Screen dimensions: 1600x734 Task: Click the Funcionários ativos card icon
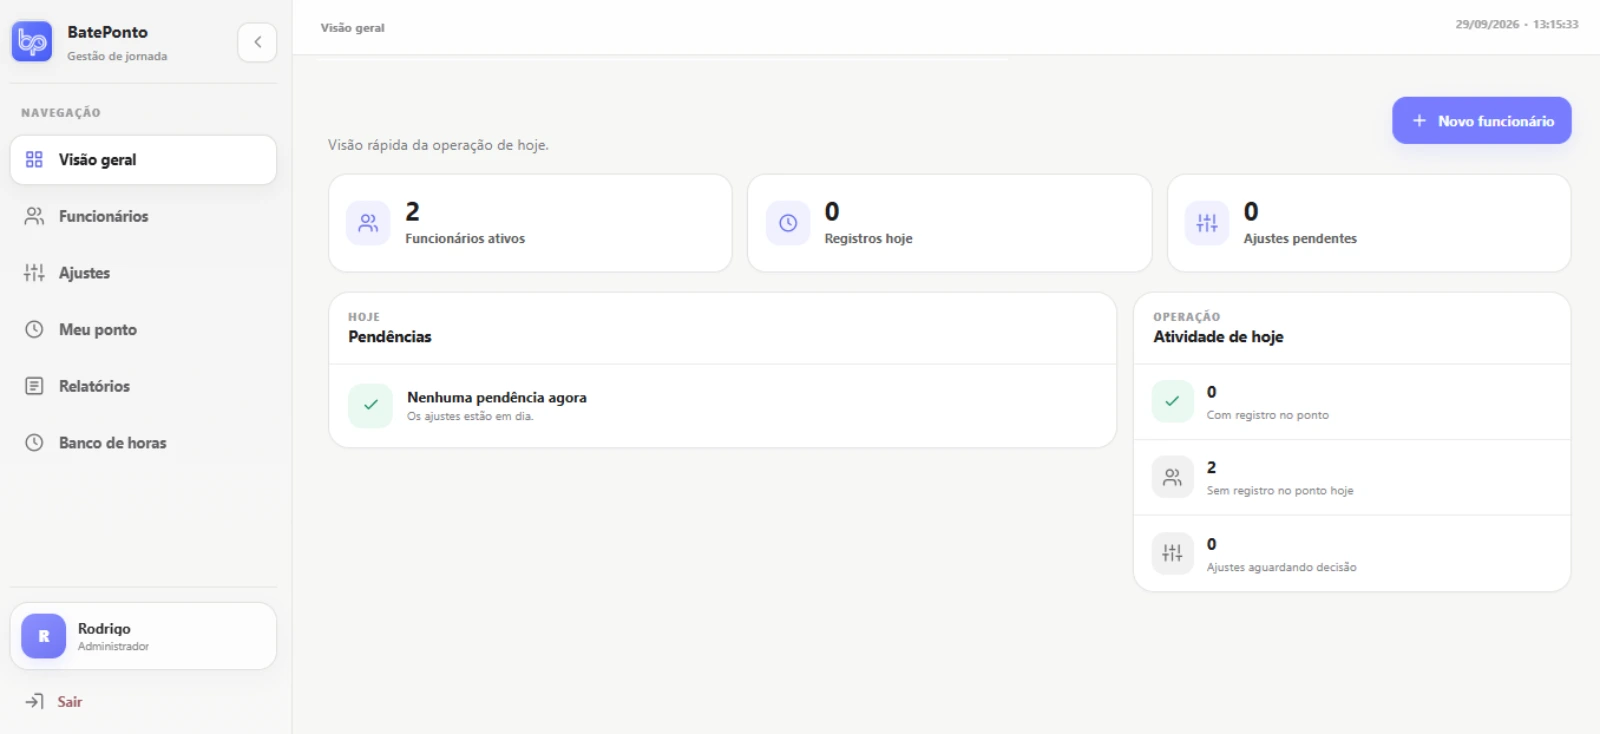click(x=368, y=223)
